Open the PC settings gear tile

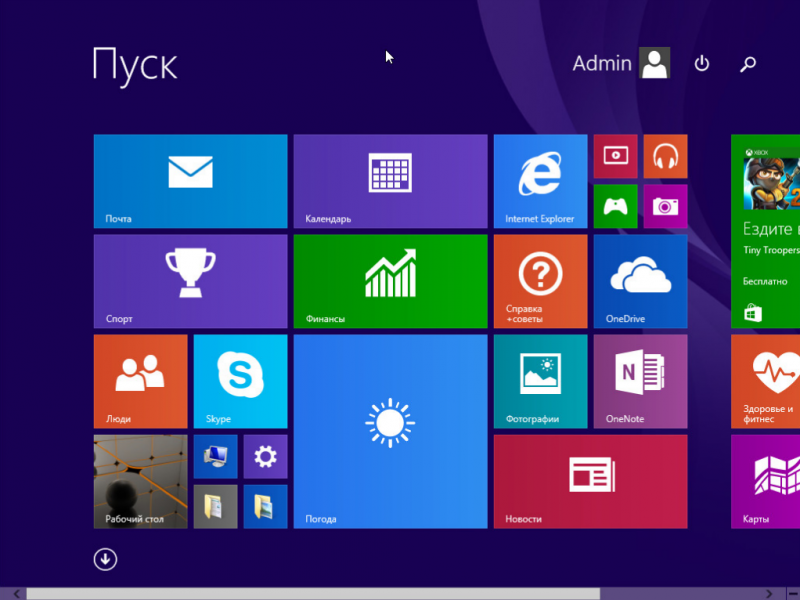265,456
